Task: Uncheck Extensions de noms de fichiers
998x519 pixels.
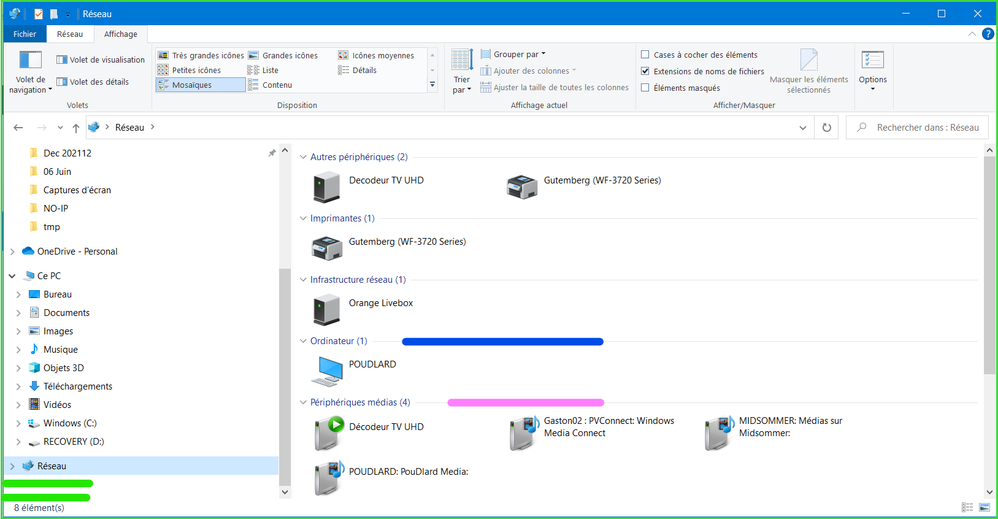Action: (645, 71)
